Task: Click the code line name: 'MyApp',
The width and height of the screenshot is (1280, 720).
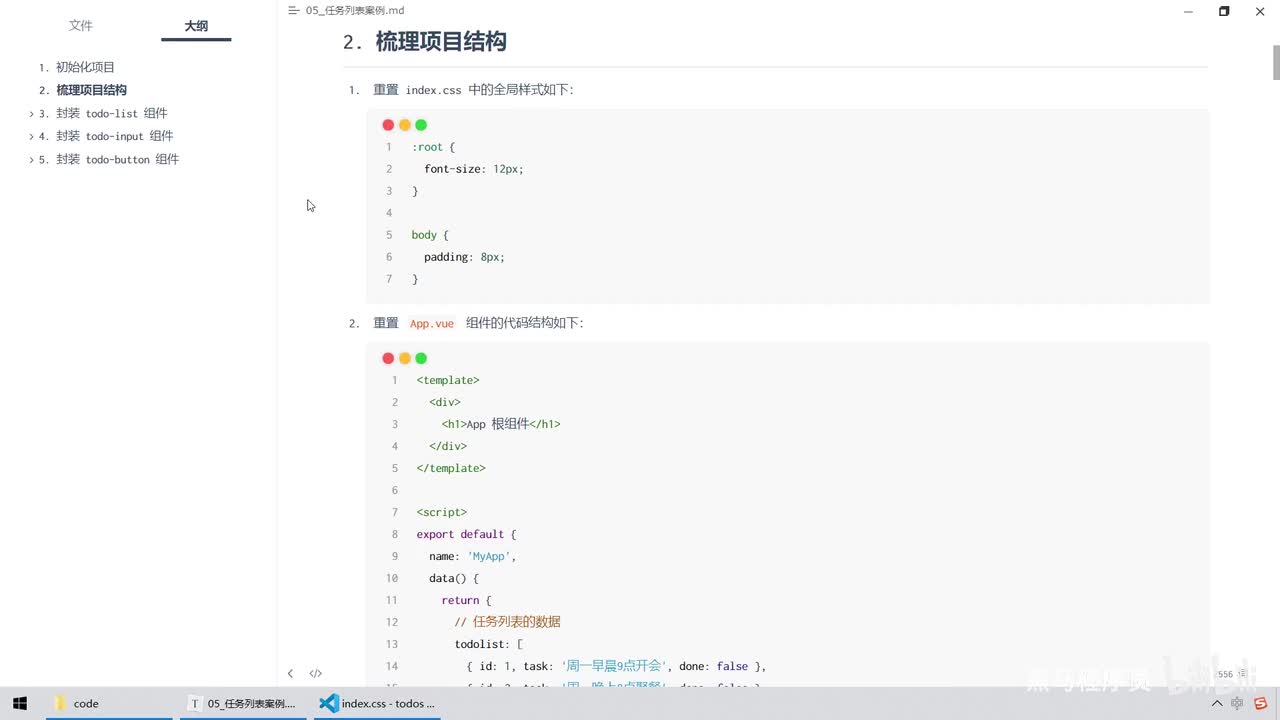Action: click(473, 556)
